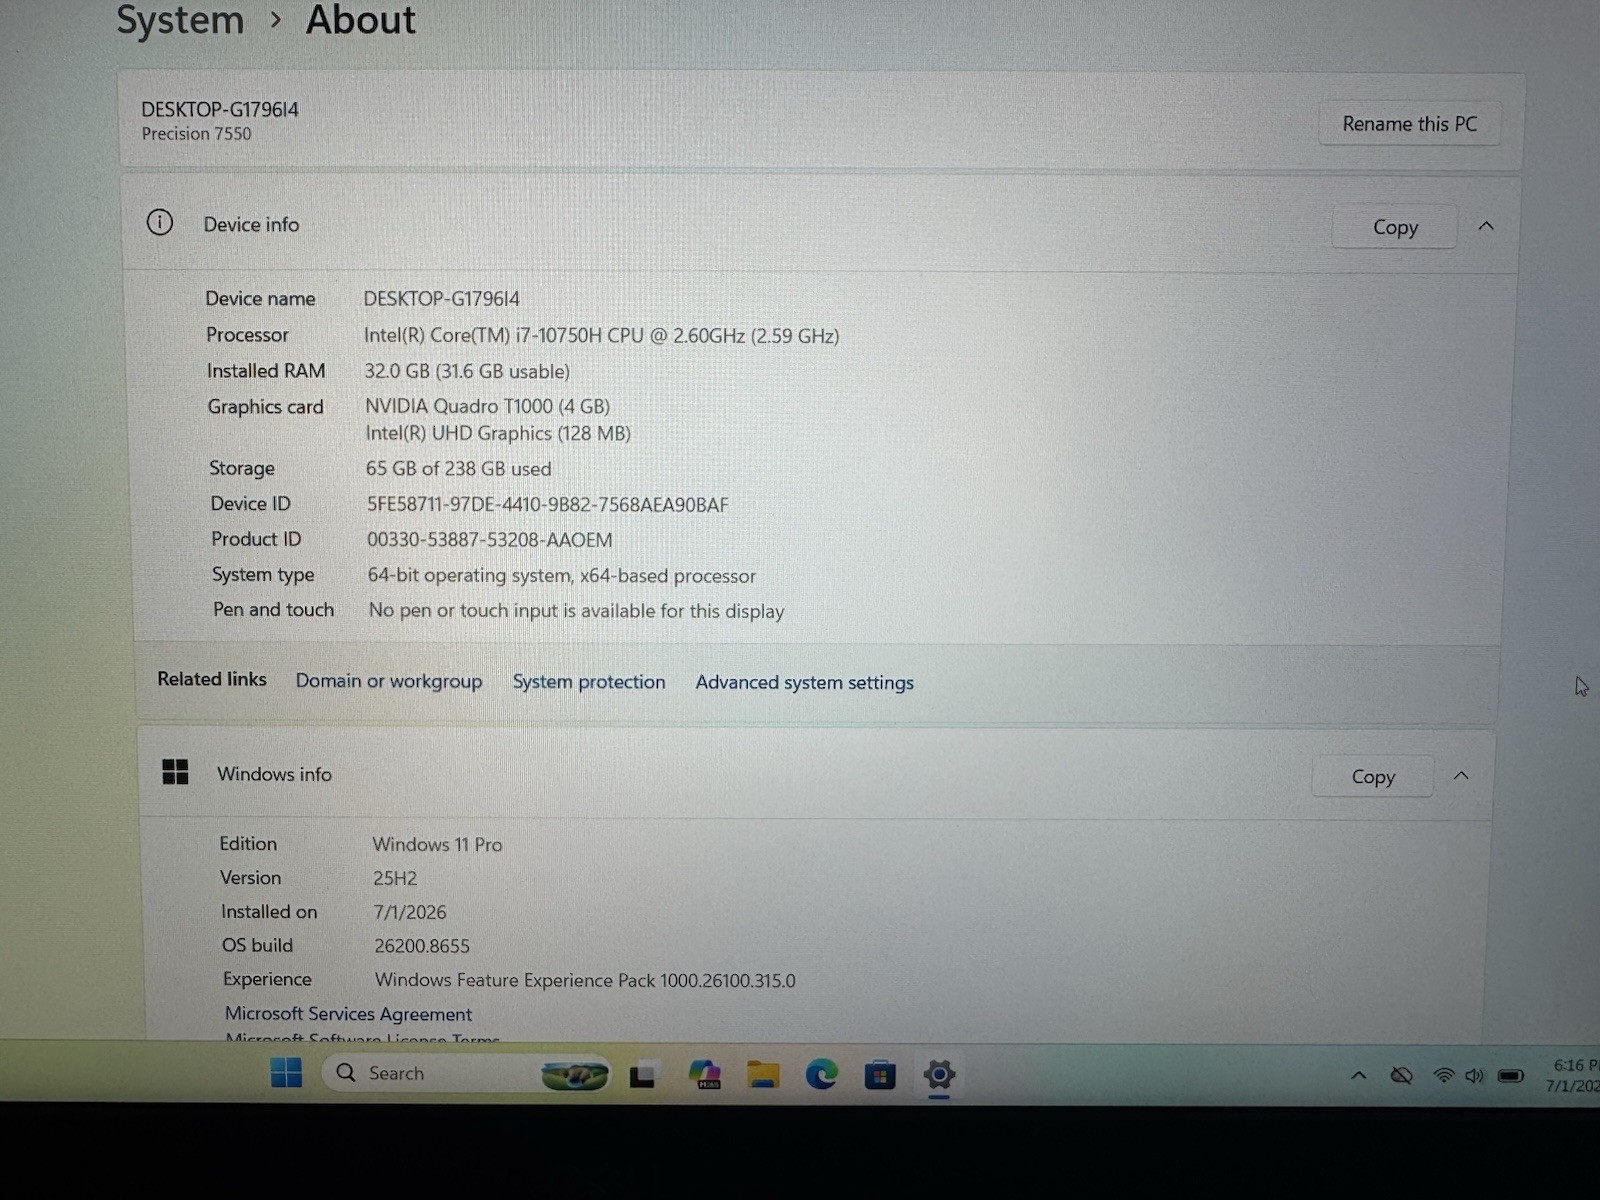Viewport: 1600px width, 1200px height.
Task: Open Advanced system settings link
Action: click(x=805, y=683)
